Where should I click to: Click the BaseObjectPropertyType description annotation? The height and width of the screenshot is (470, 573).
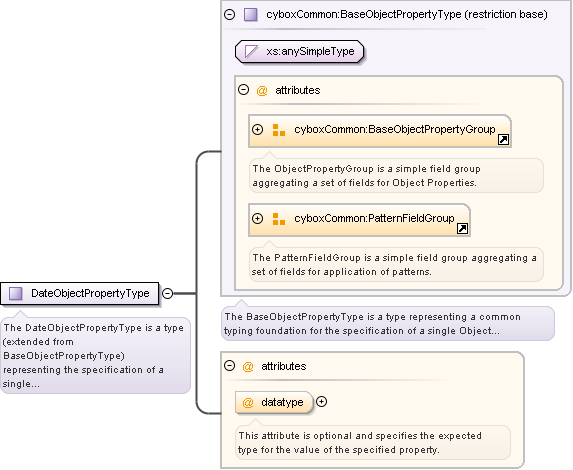388,324
